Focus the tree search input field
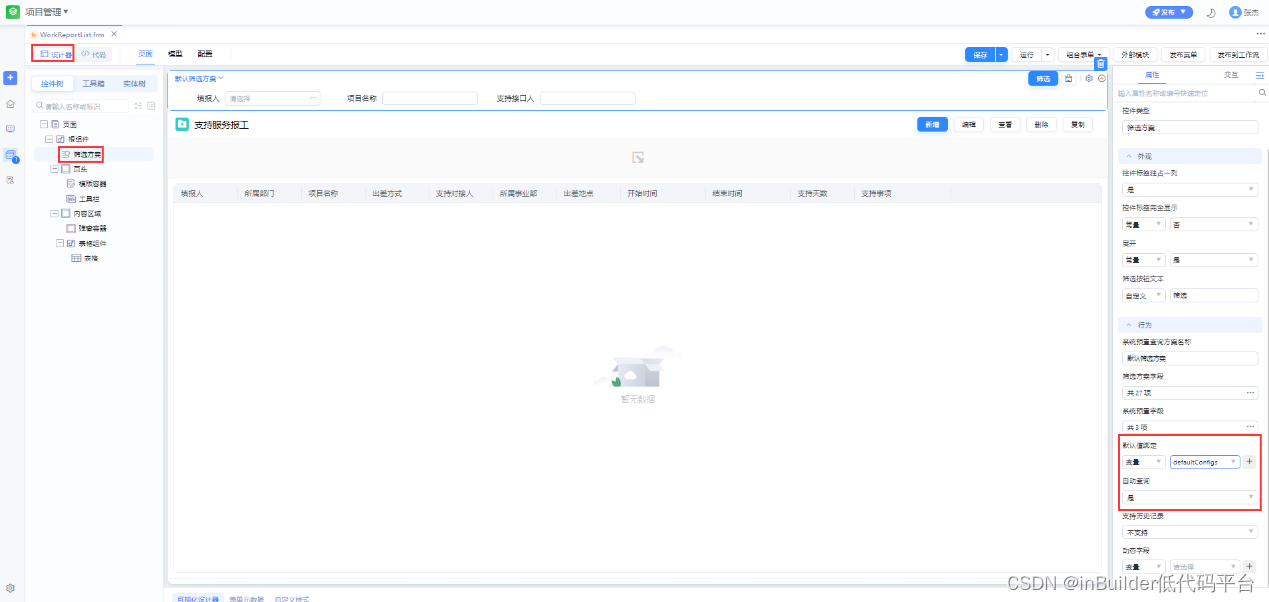1269x602 pixels. 82,105
